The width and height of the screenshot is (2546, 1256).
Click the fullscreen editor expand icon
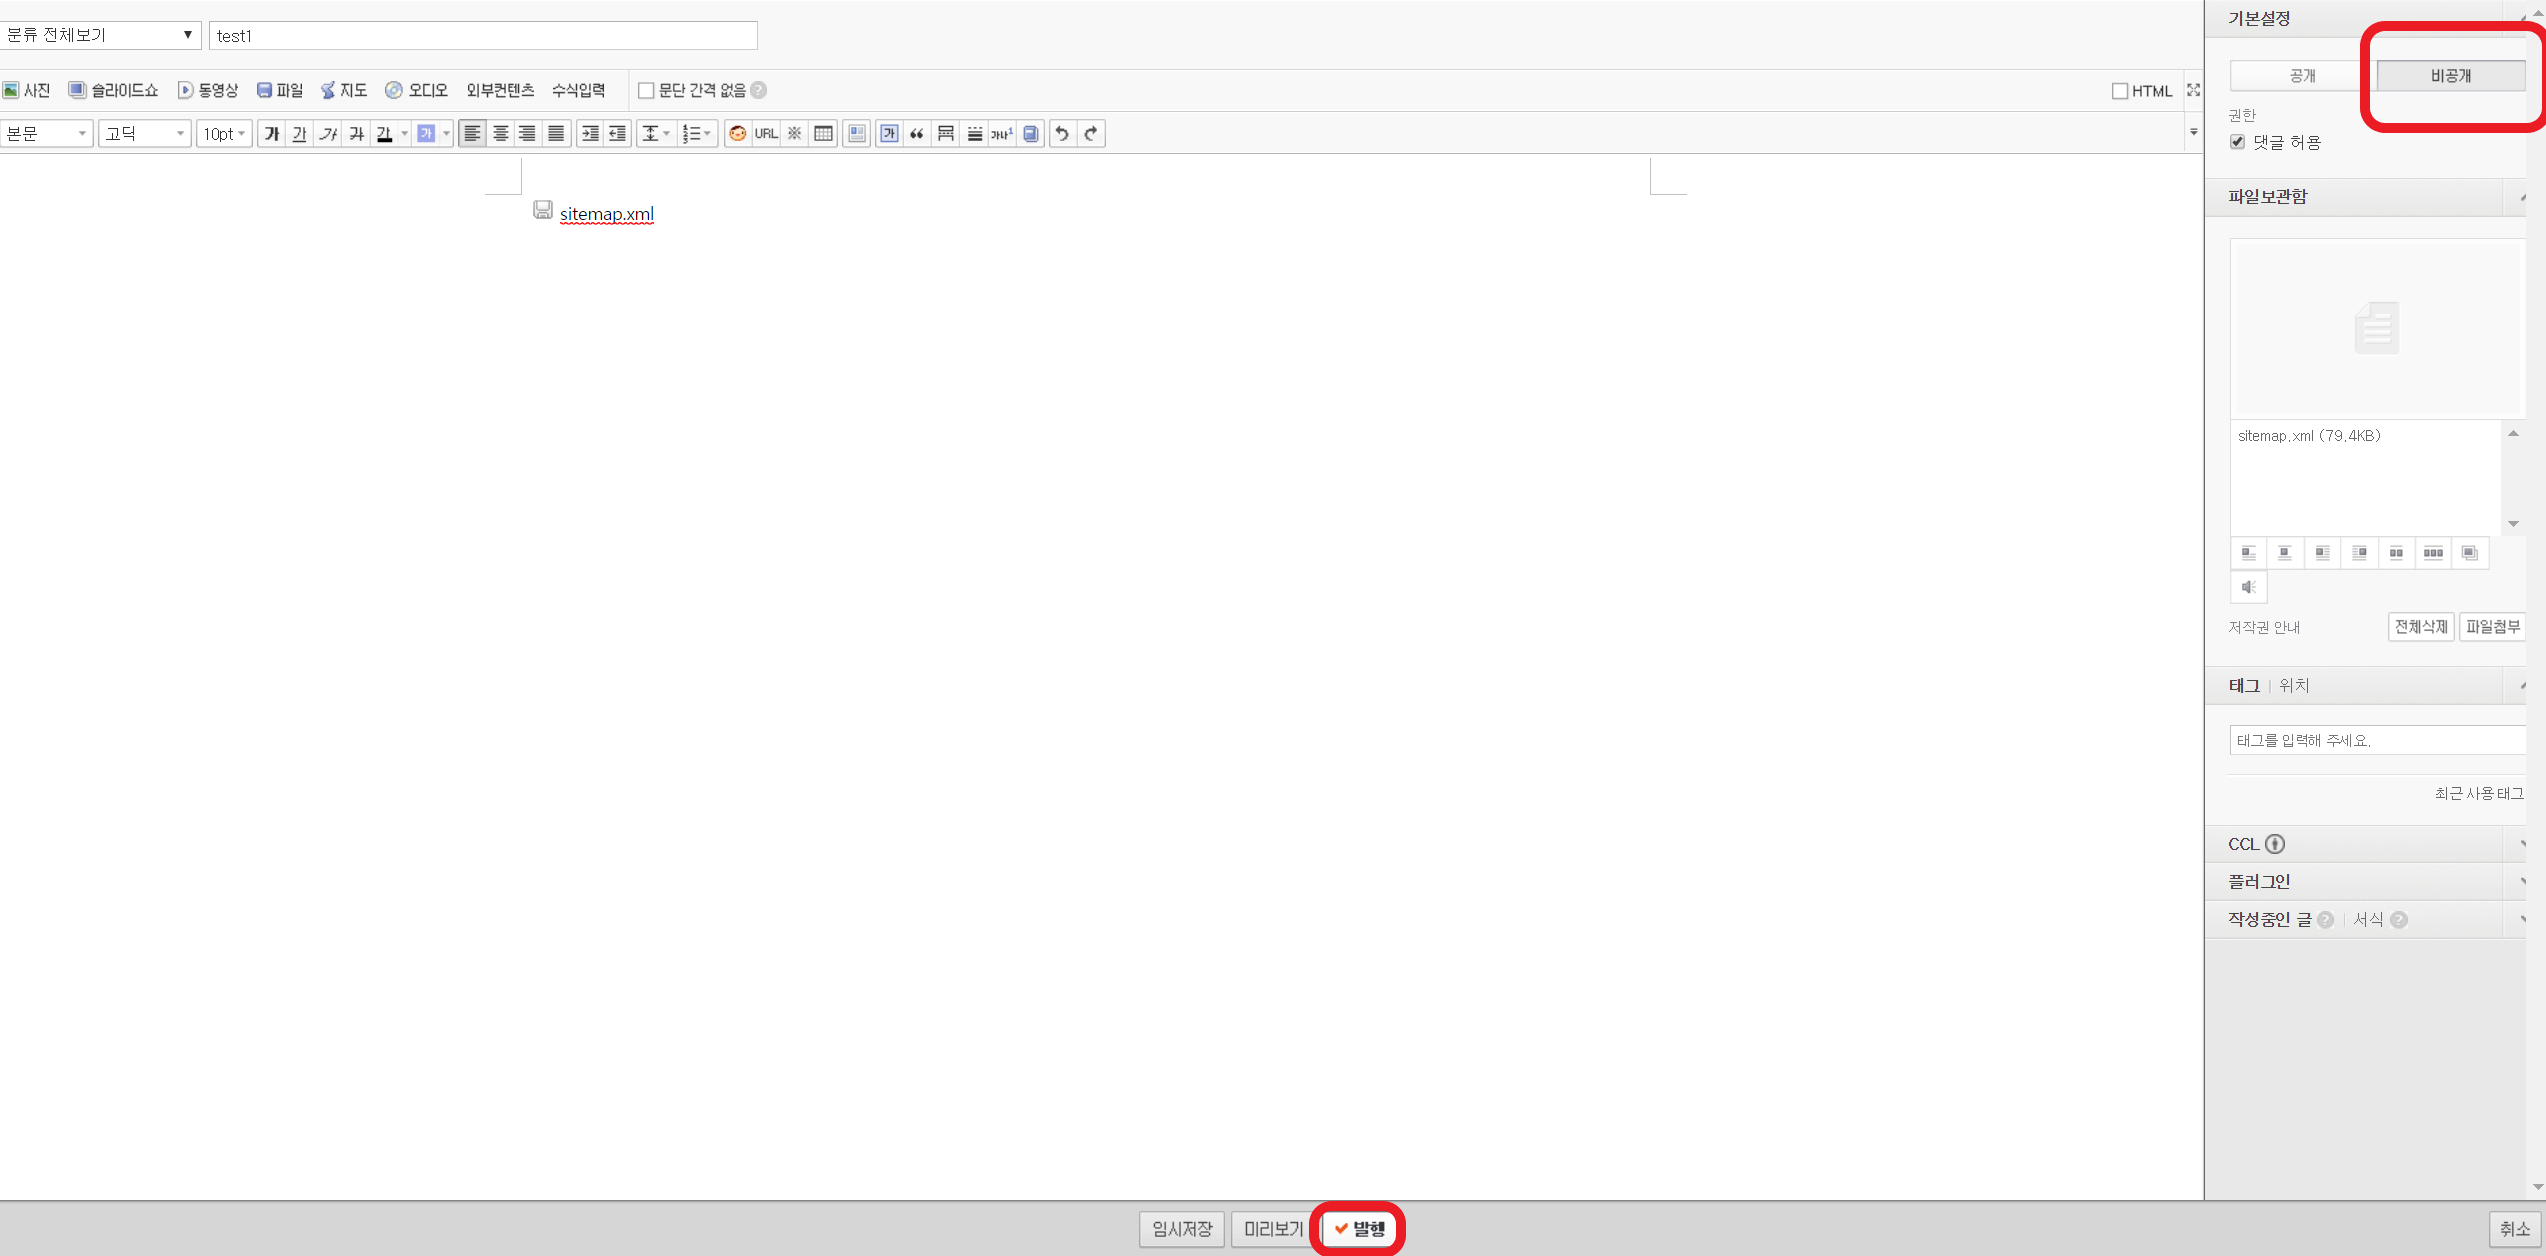pos(2193,90)
